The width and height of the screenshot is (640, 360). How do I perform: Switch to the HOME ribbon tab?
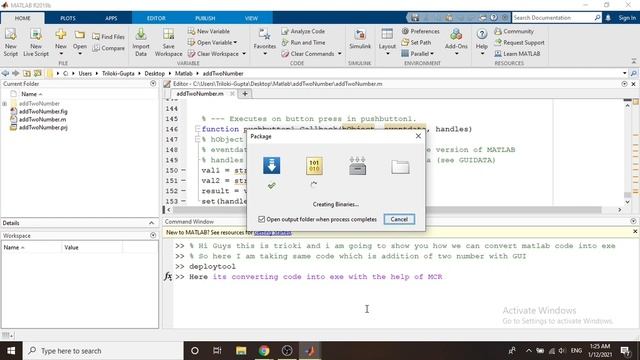click(x=22, y=18)
